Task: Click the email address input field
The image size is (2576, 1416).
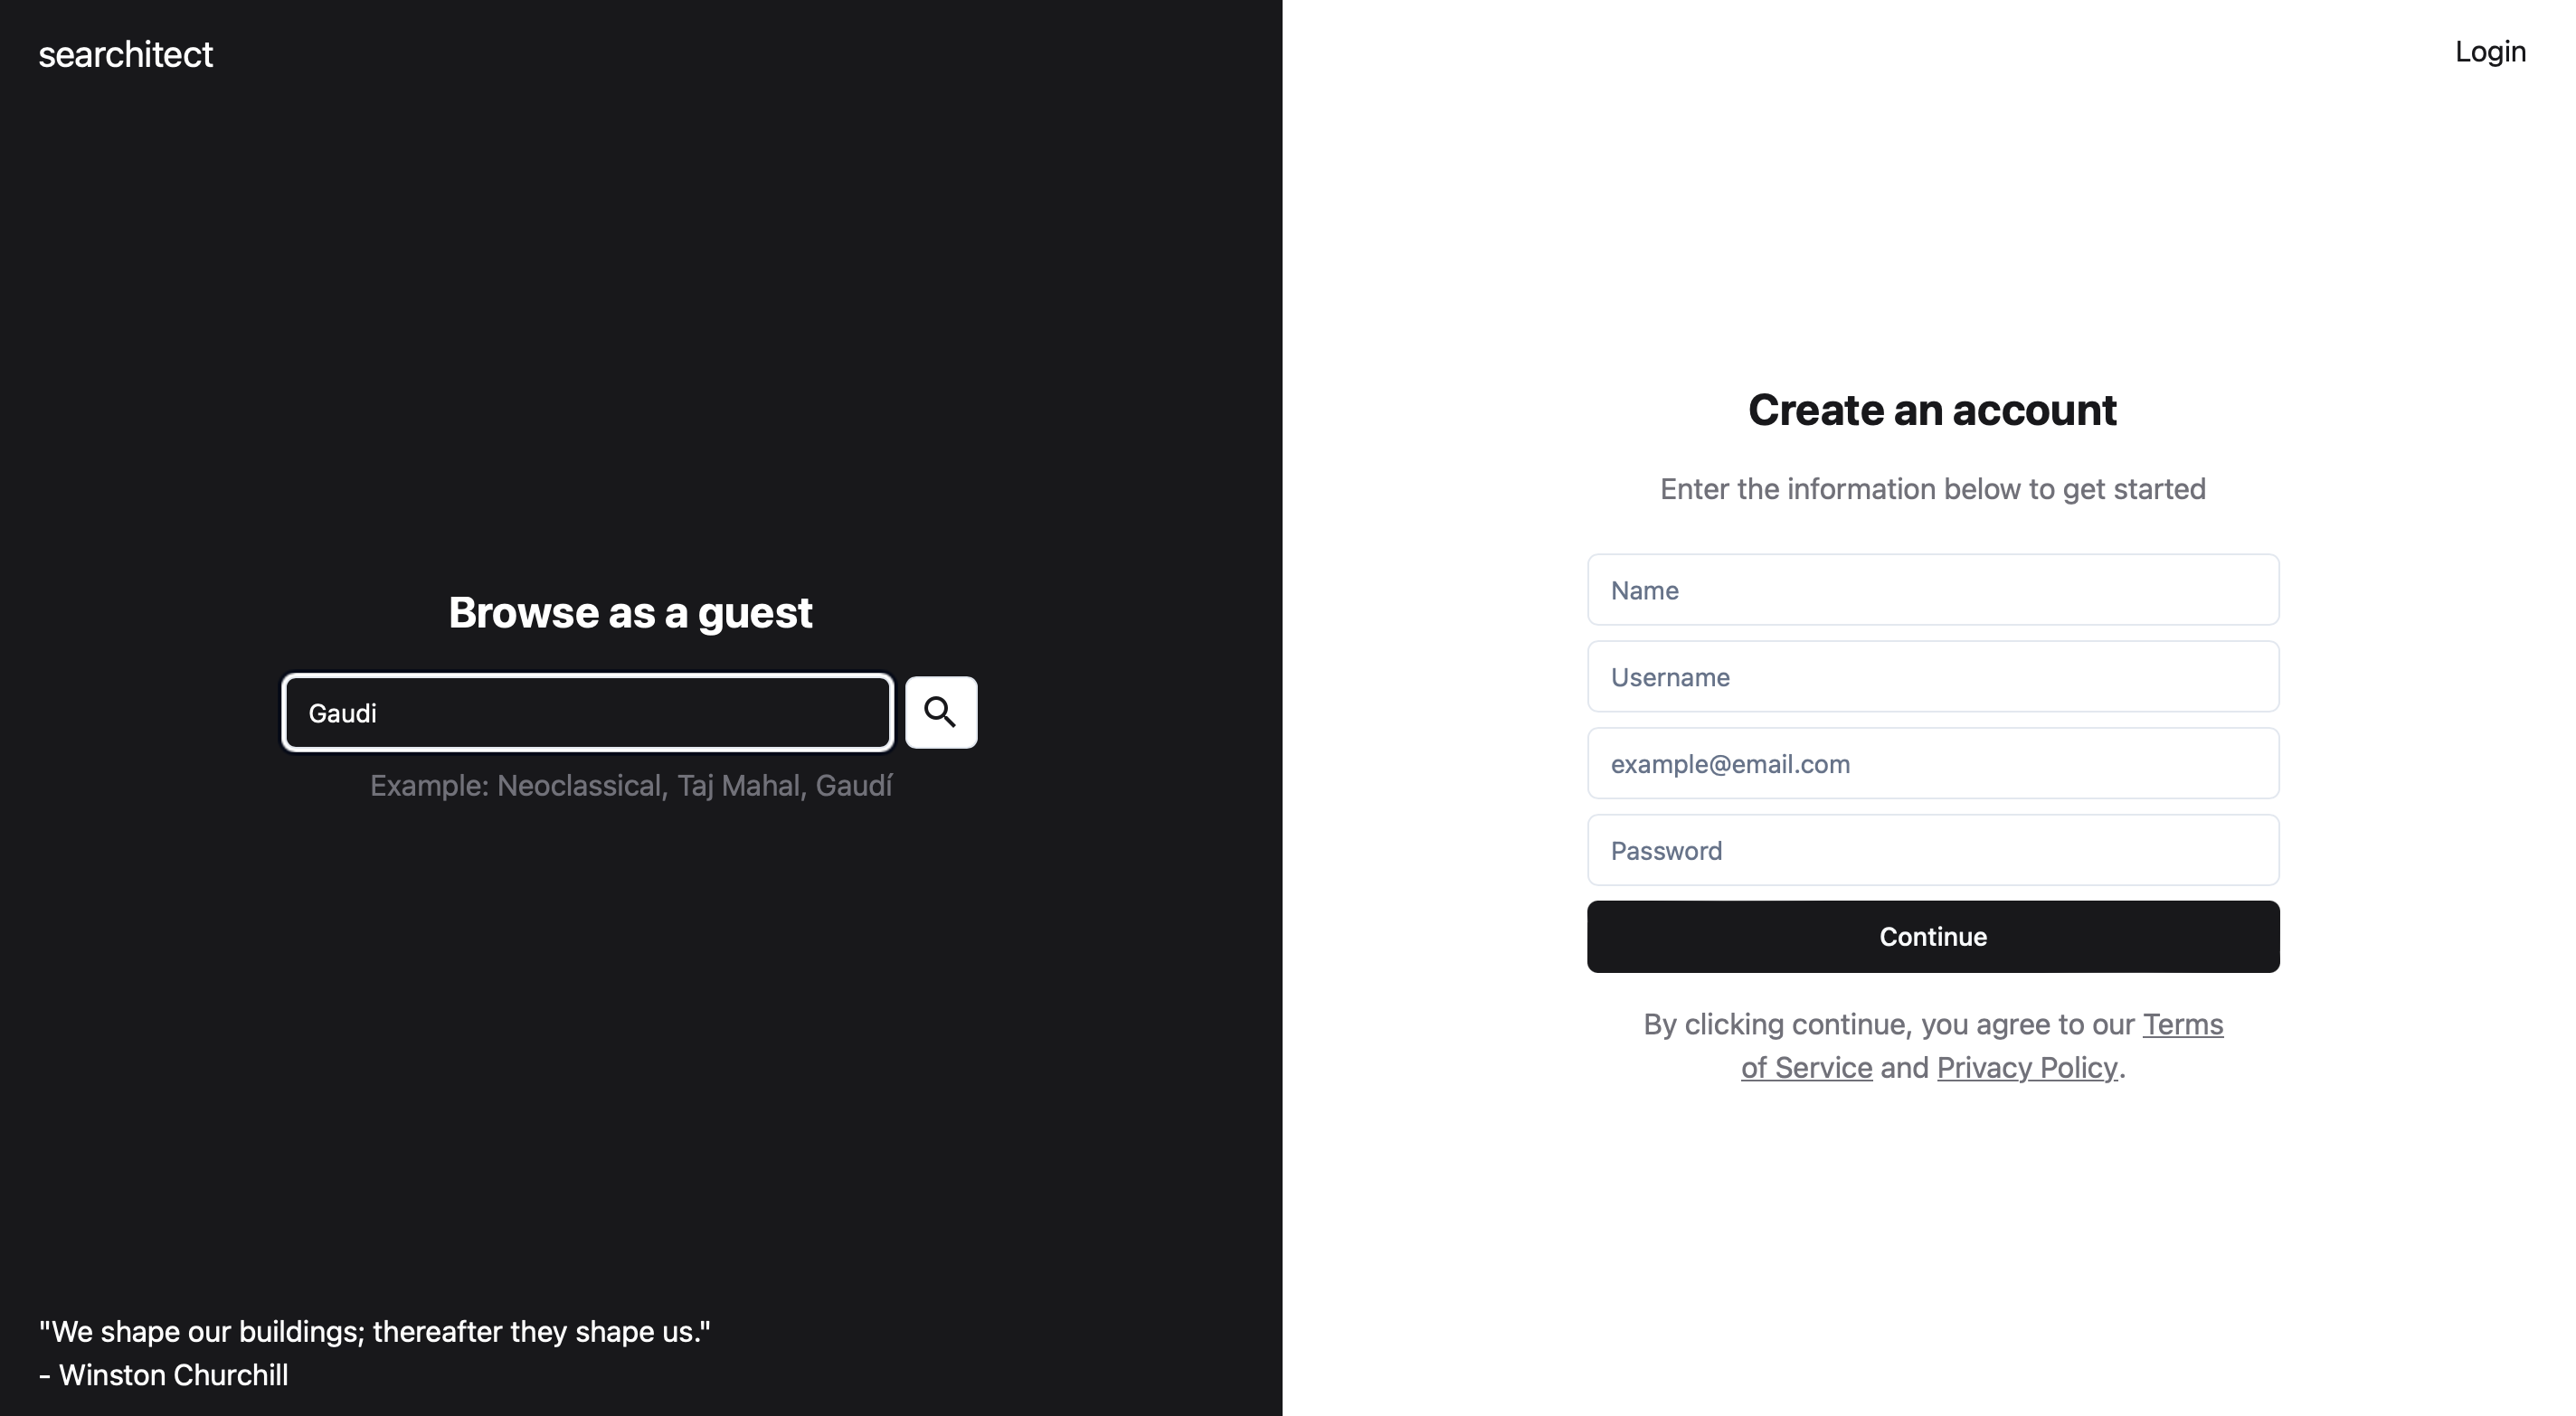Action: point(1932,764)
